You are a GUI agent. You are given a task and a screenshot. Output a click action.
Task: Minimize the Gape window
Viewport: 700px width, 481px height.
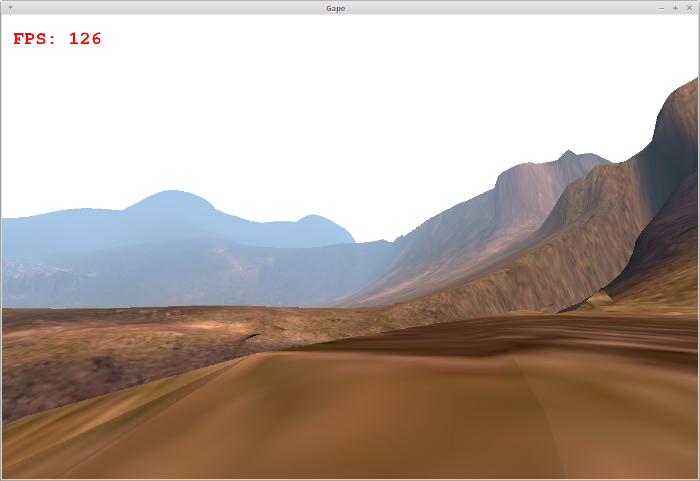click(x=662, y=8)
